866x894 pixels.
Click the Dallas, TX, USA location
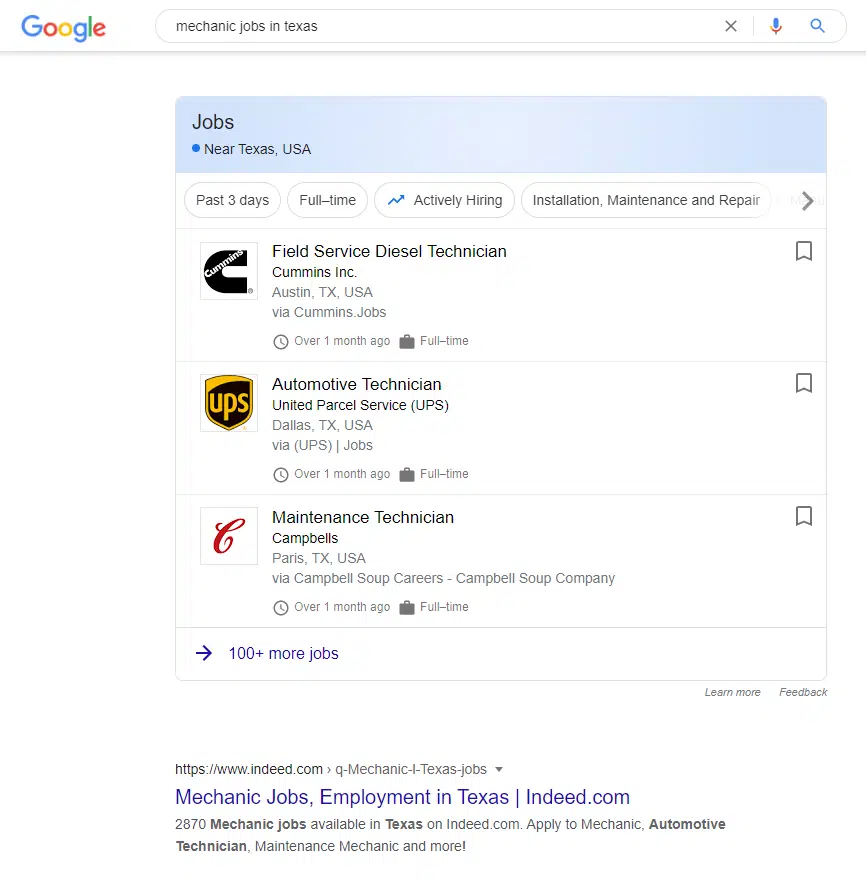[x=322, y=425]
